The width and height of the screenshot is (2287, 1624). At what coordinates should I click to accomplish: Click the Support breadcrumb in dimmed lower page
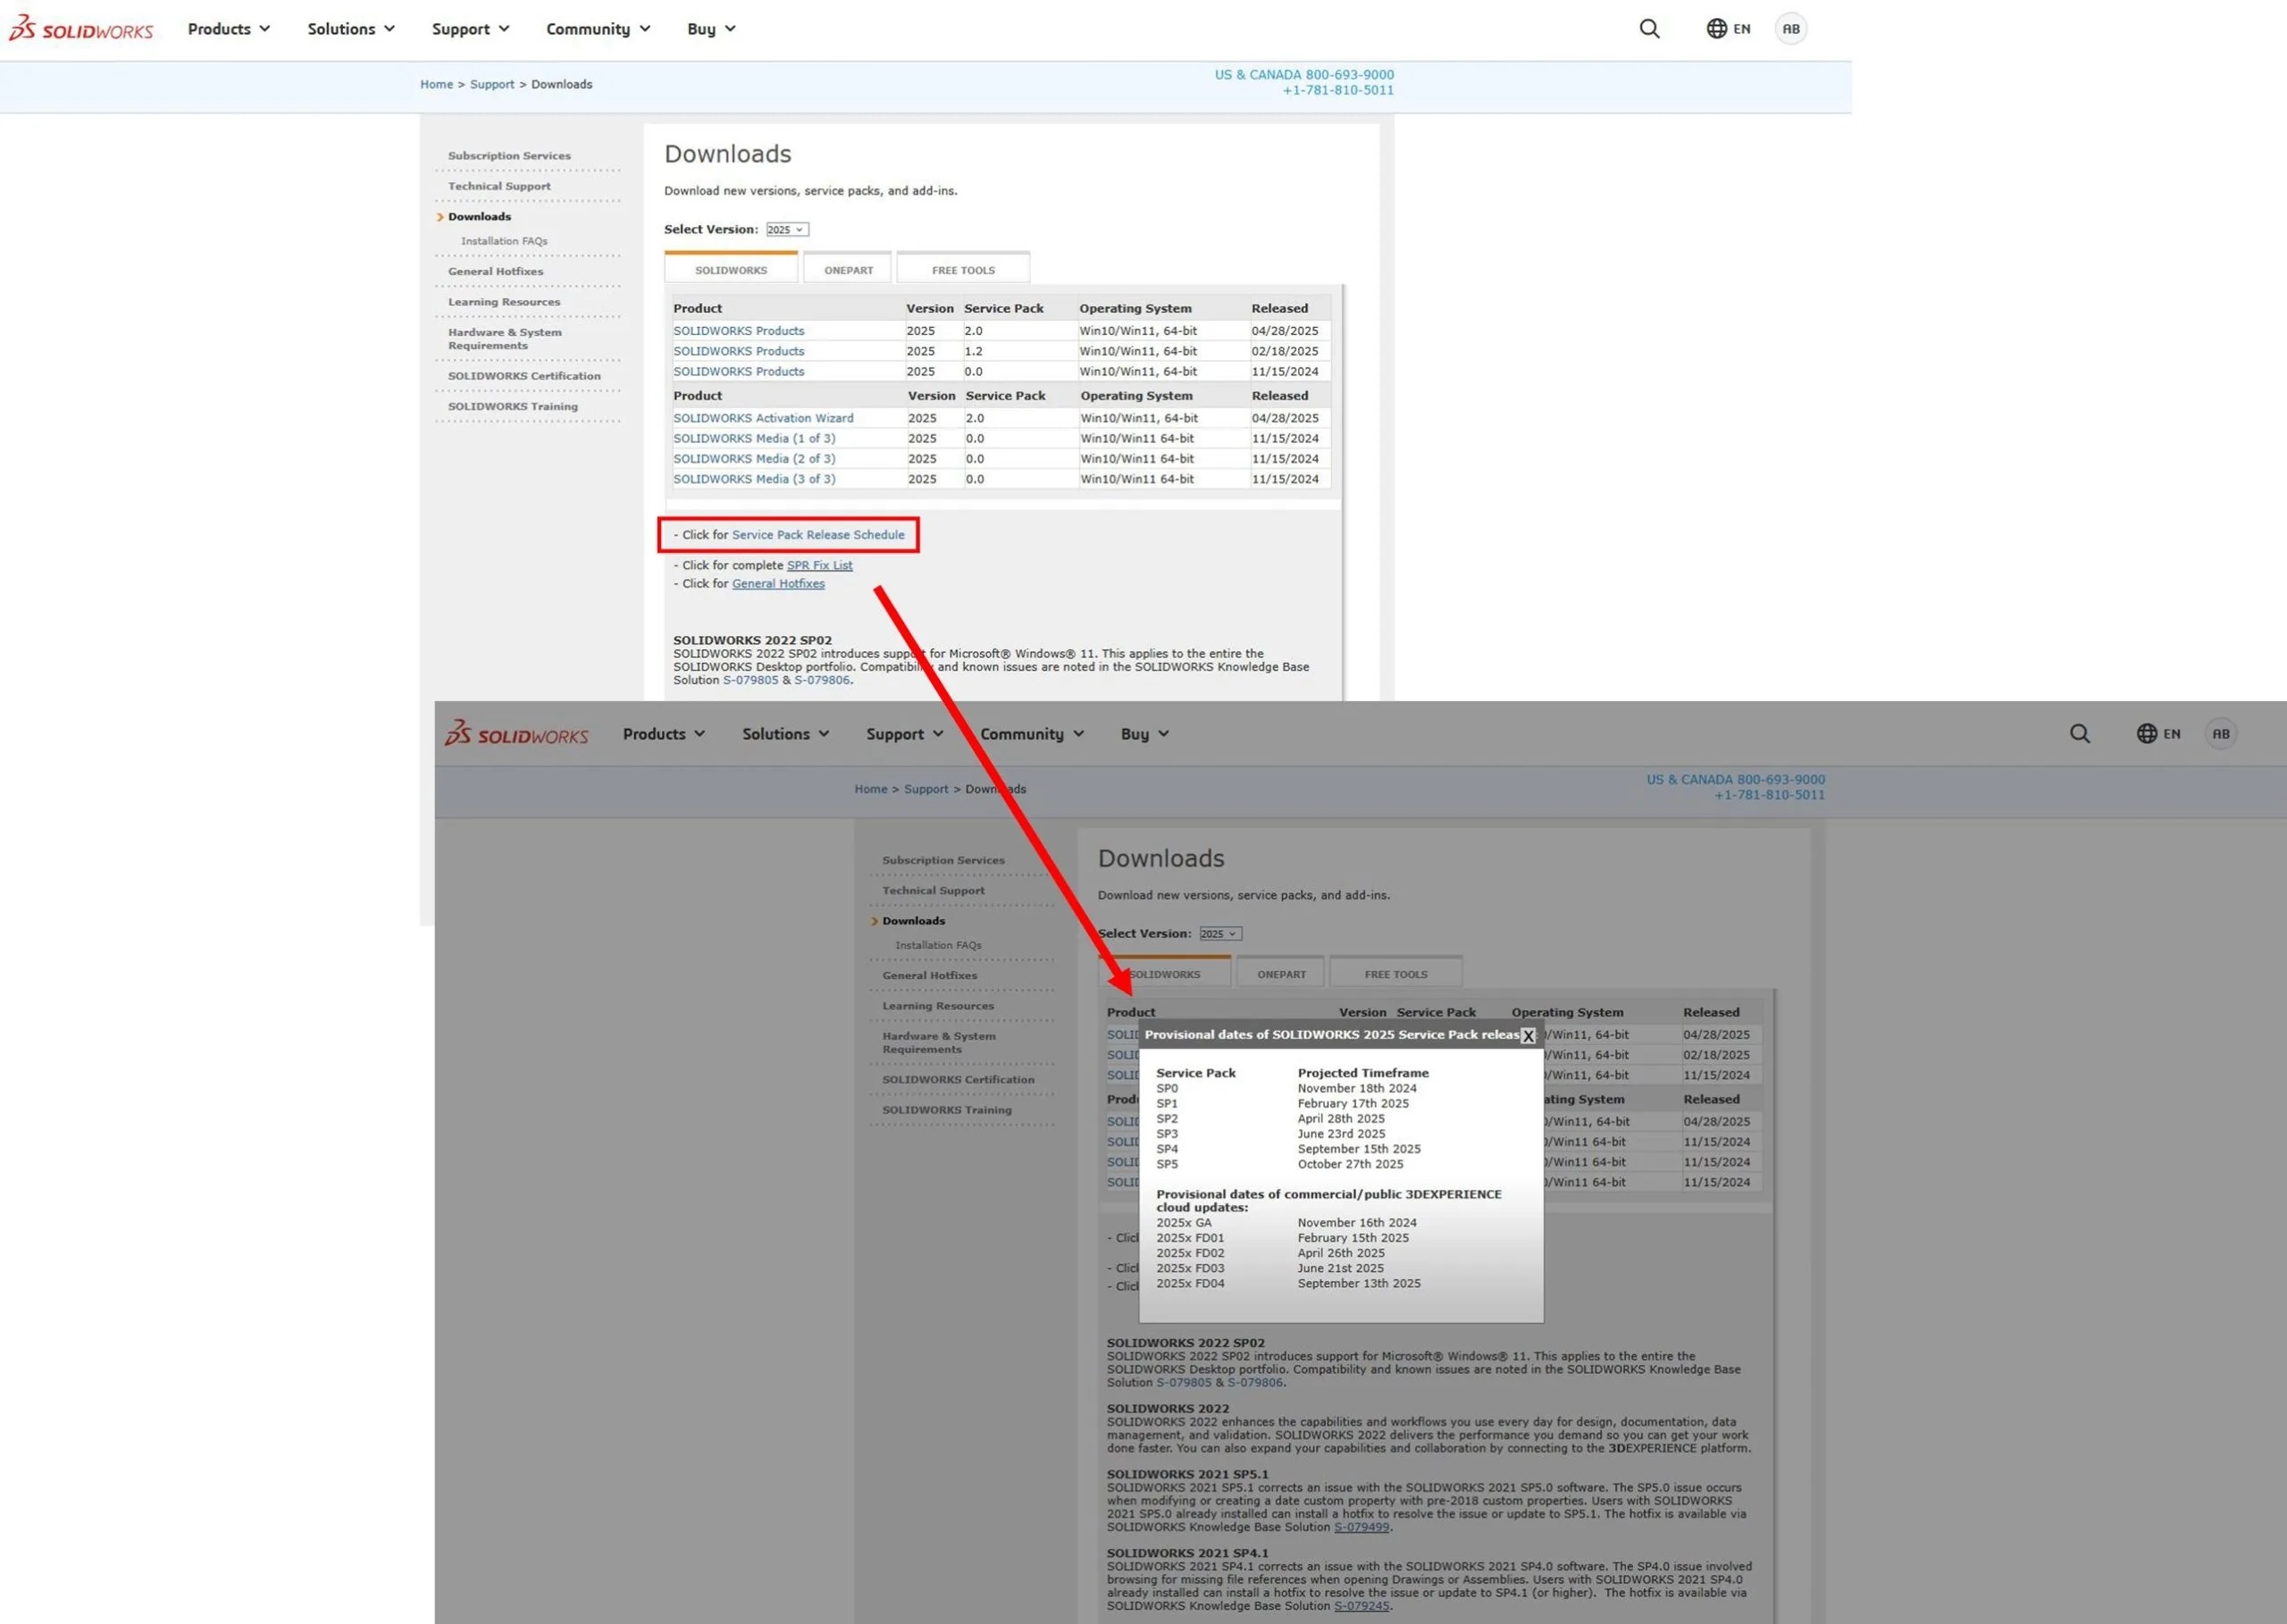click(926, 789)
